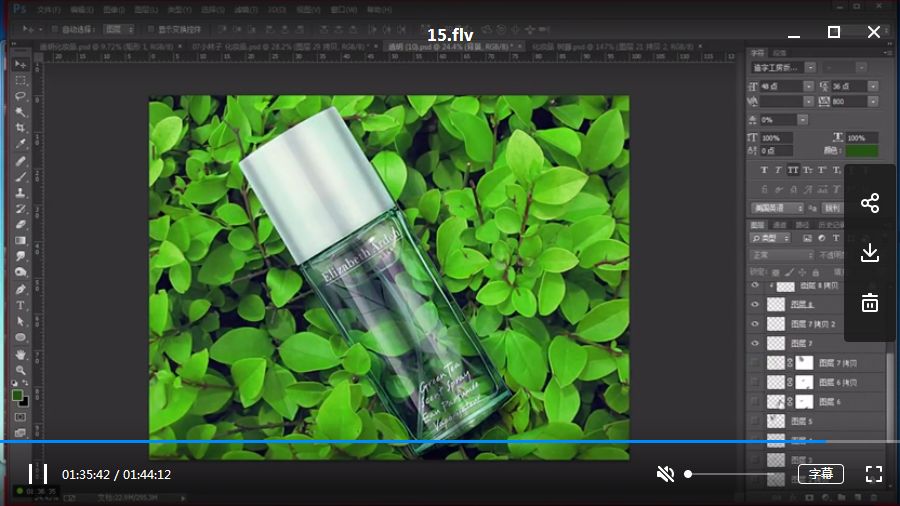Click the vertical scale 100% field
The height and width of the screenshot is (506, 900).
776,138
